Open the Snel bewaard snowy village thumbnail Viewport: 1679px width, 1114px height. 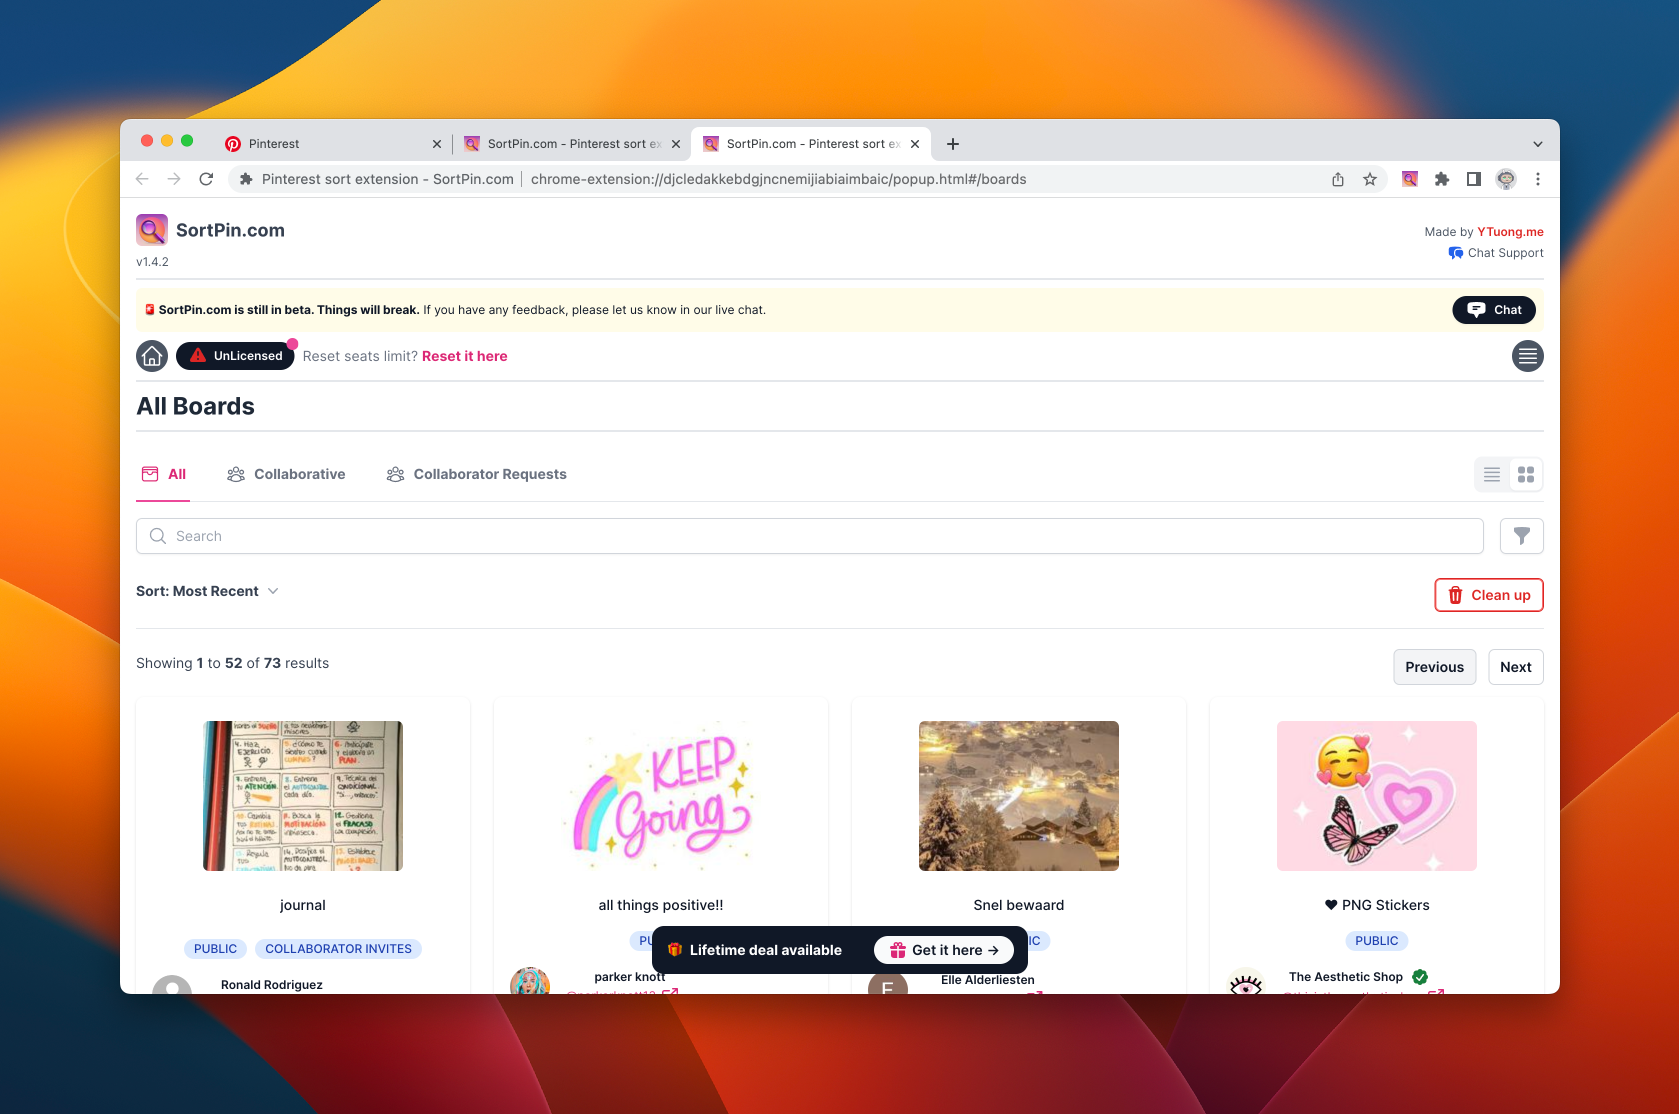click(x=1019, y=796)
